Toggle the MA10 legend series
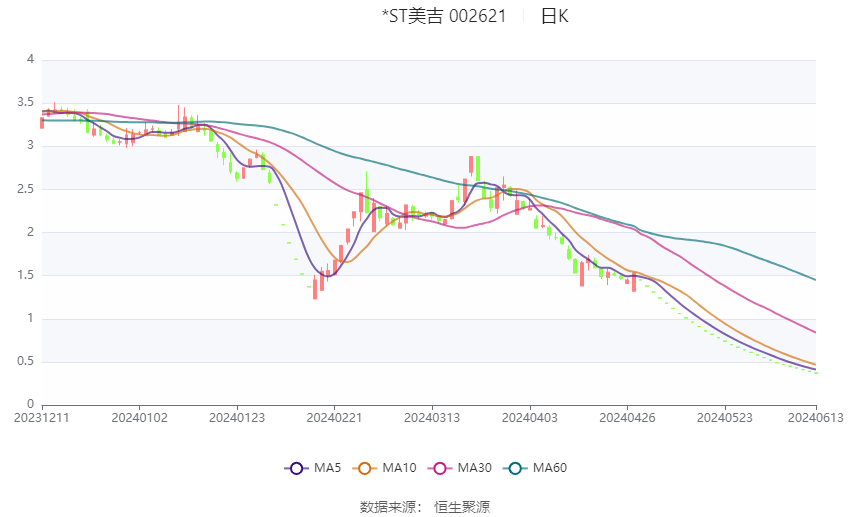The height and width of the screenshot is (517, 850). coord(384,468)
